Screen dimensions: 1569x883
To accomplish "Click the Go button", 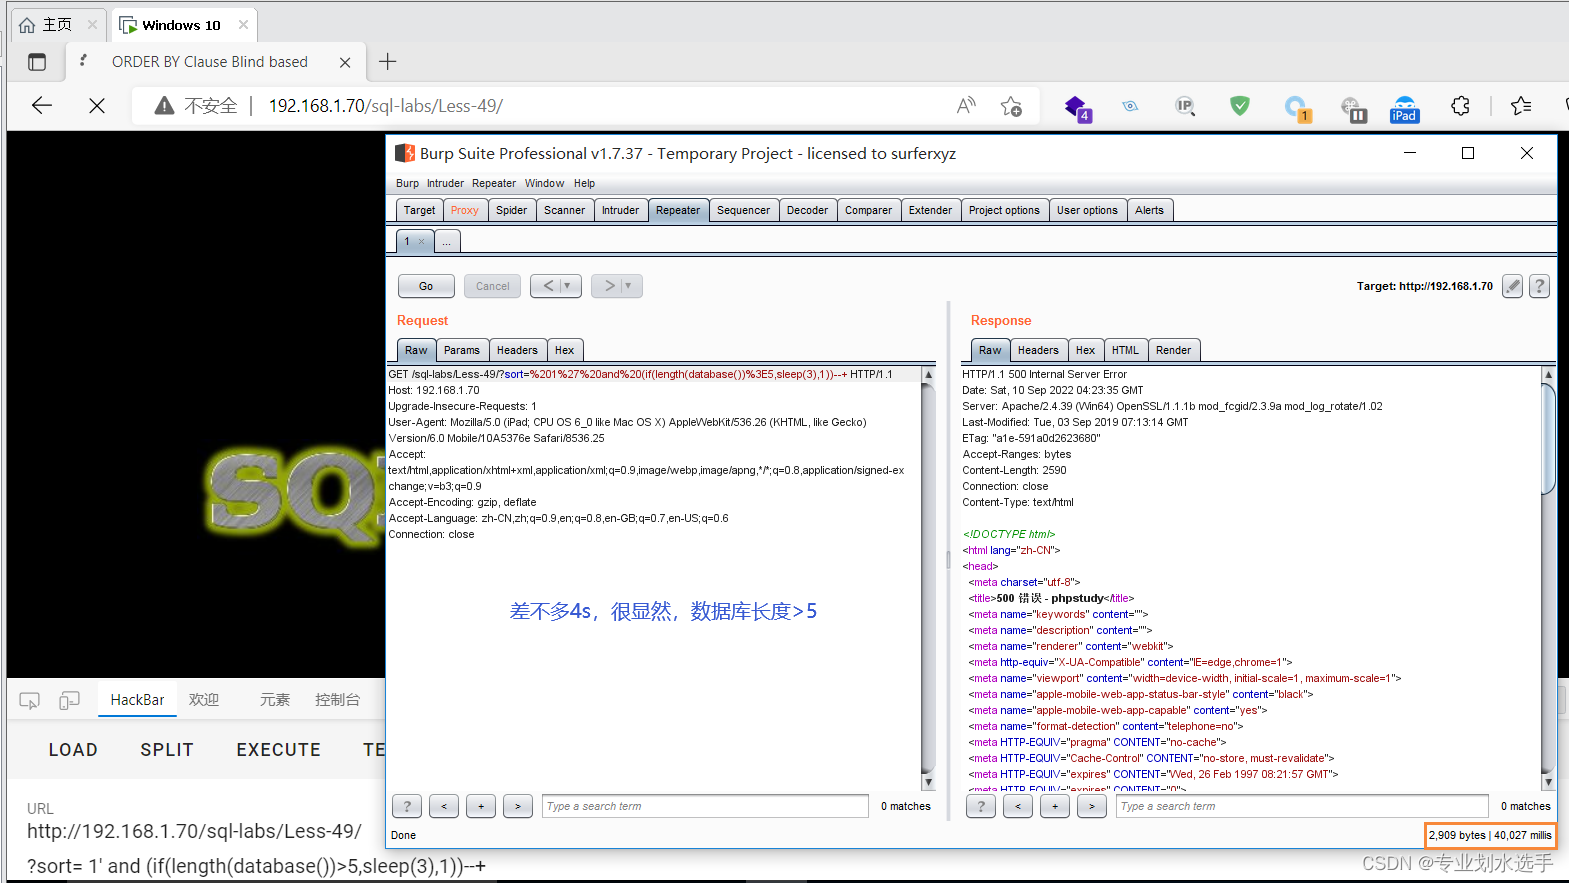I will pos(426,286).
